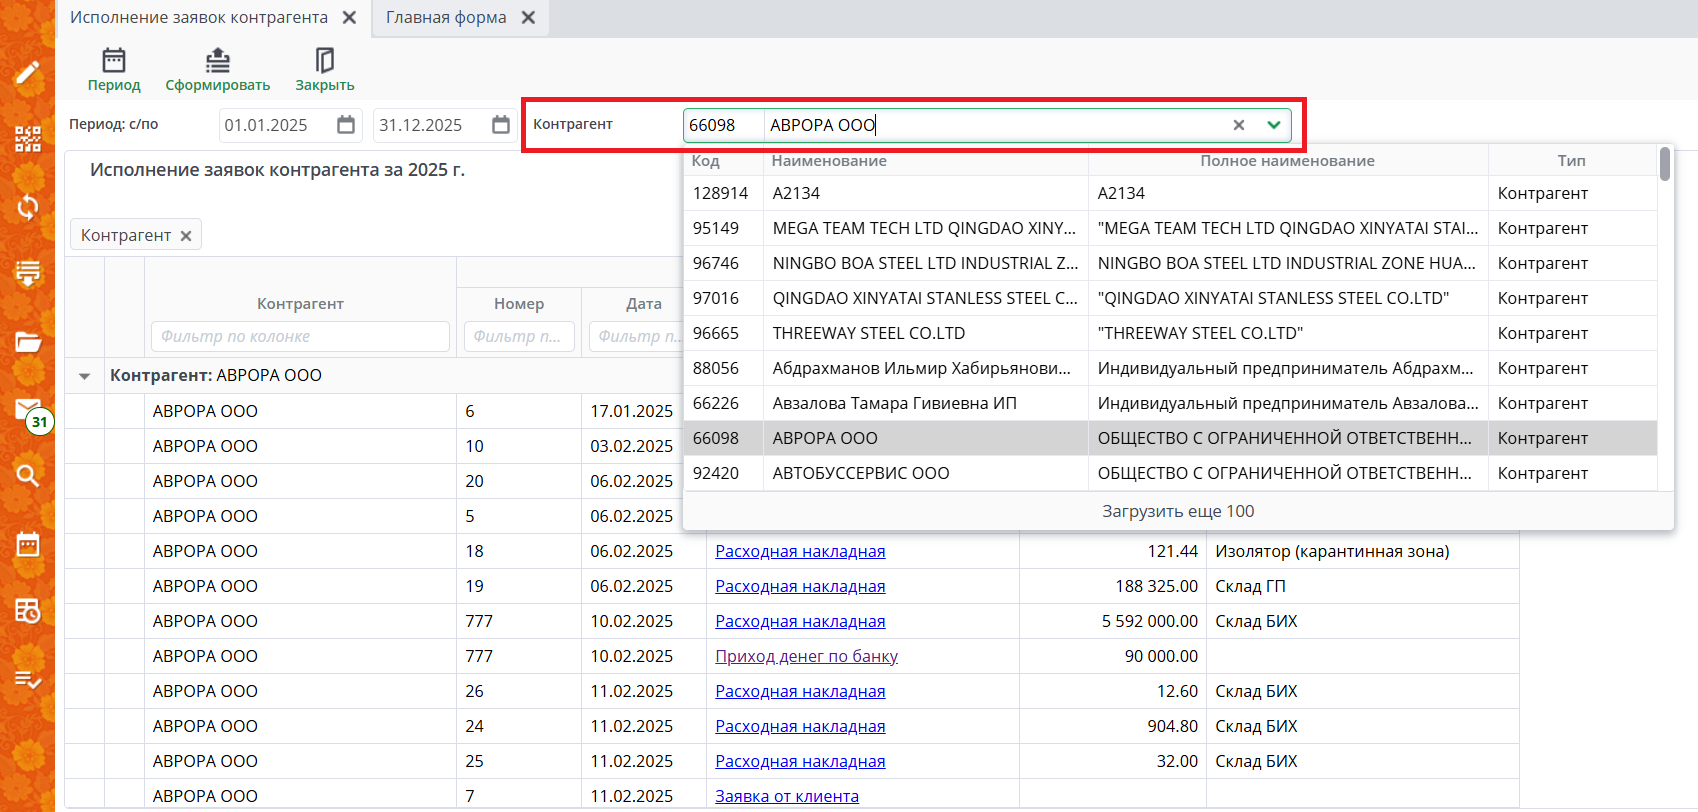Click Загрузить еще 100 to load more
Screen dimensions: 1698x812
[x=1177, y=511]
